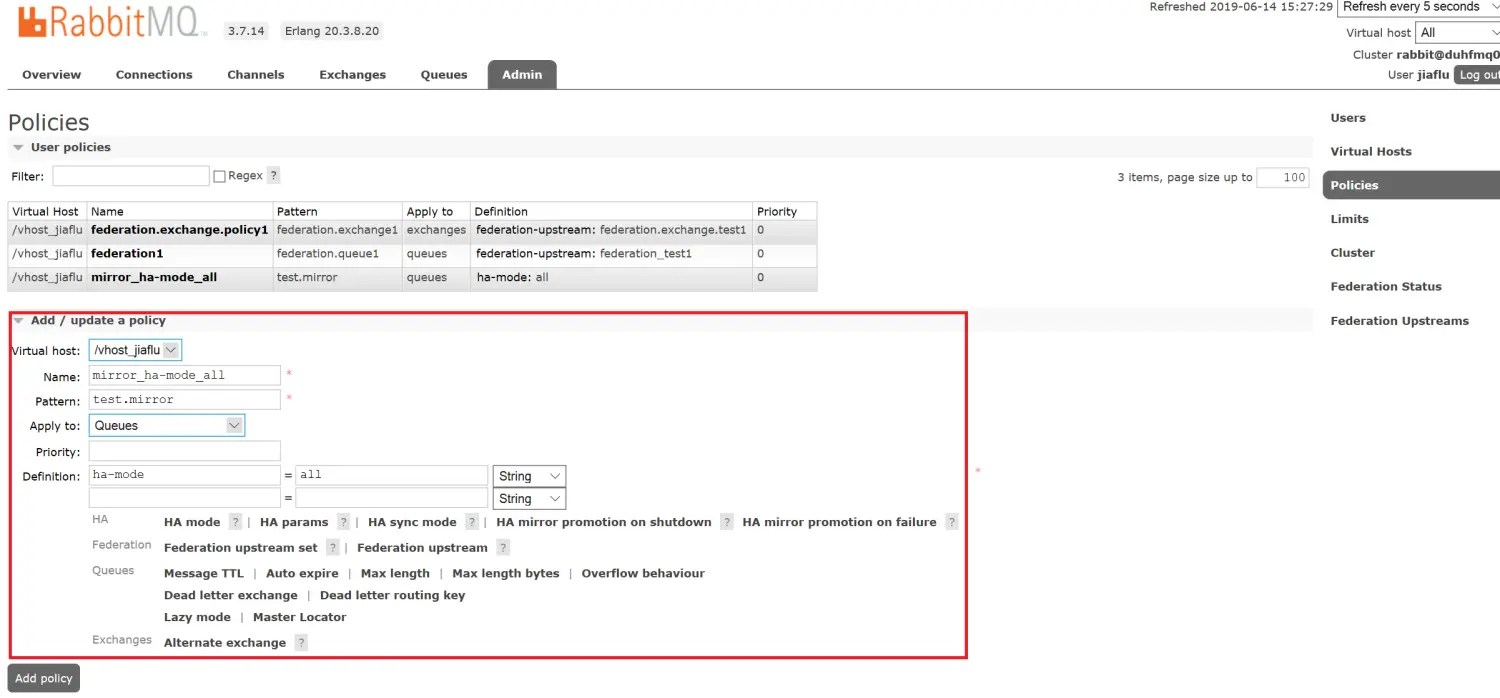Switch to the Exchanges tab

[x=353, y=75]
